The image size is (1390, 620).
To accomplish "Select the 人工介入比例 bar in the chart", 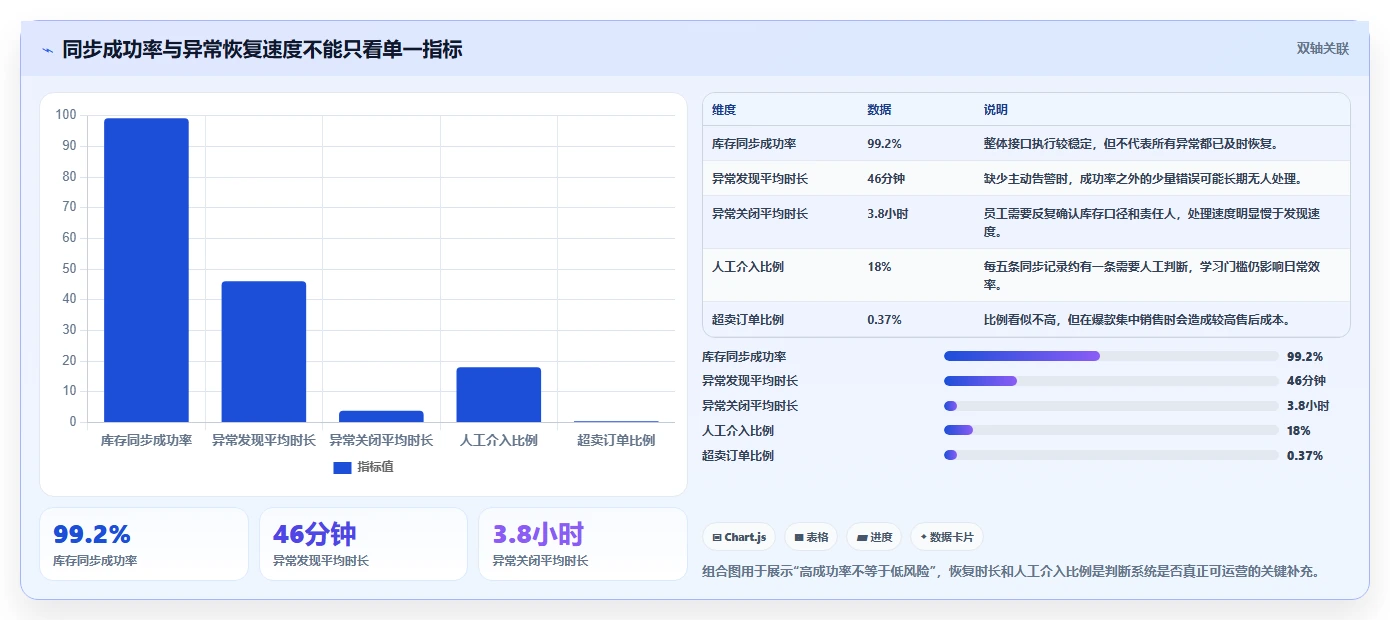I will tap(499, 395).
